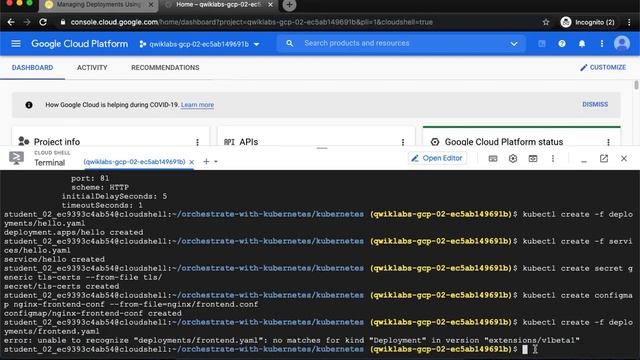The height and width of the screenshot is (360, 640).
Task: Dismiss the COVID-19 banner
Action: pos(595,104)
